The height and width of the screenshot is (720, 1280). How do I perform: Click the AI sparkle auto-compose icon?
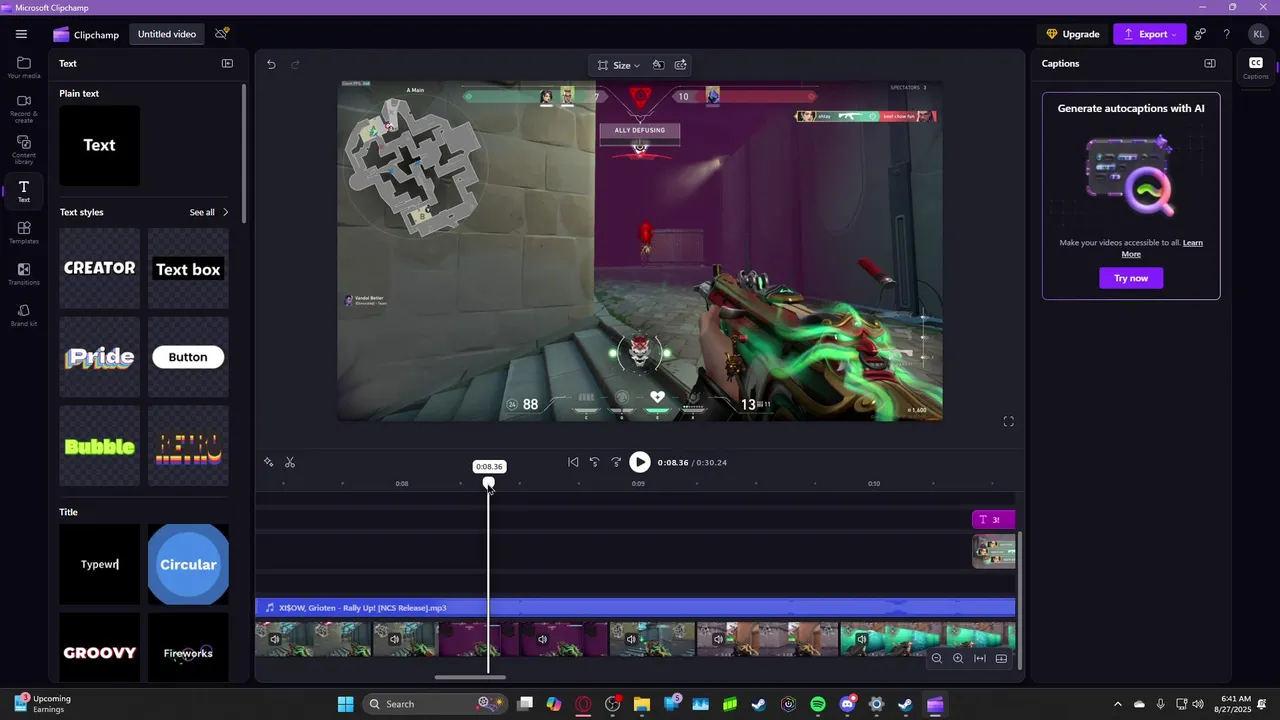tap(268, 462)
